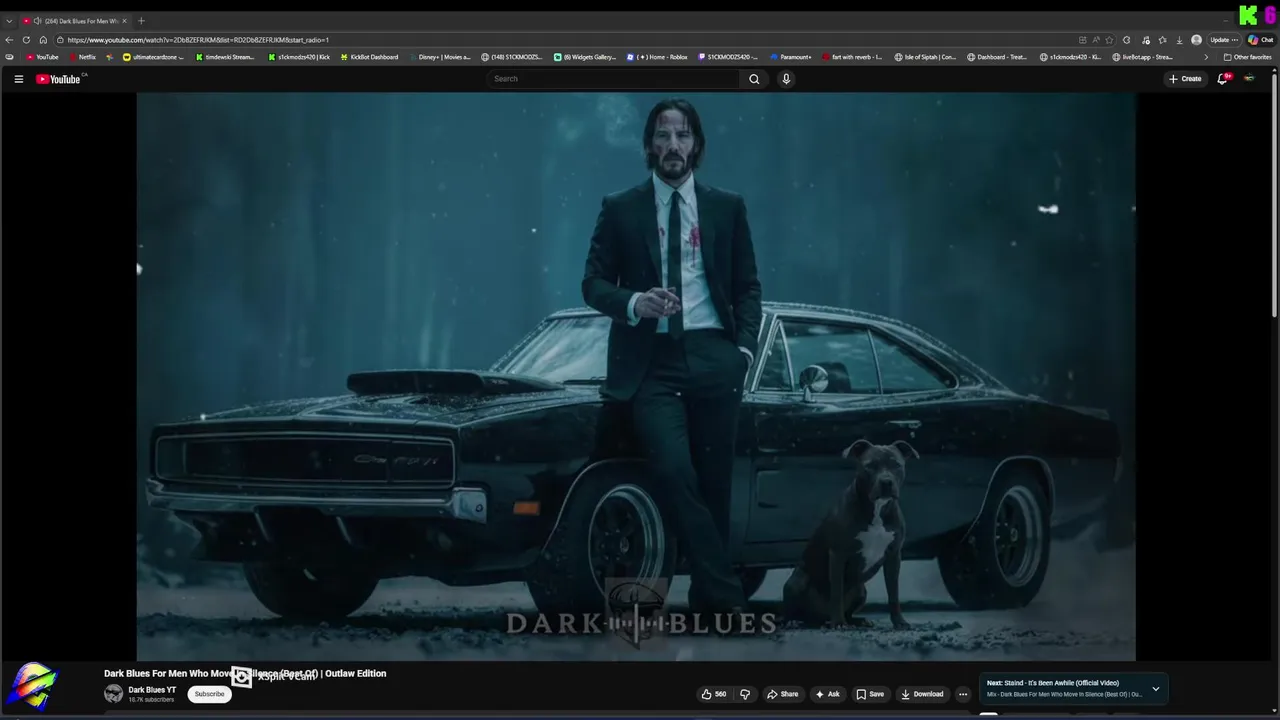Close the Dark Blues YouTube tab

[x=124, y=21]
